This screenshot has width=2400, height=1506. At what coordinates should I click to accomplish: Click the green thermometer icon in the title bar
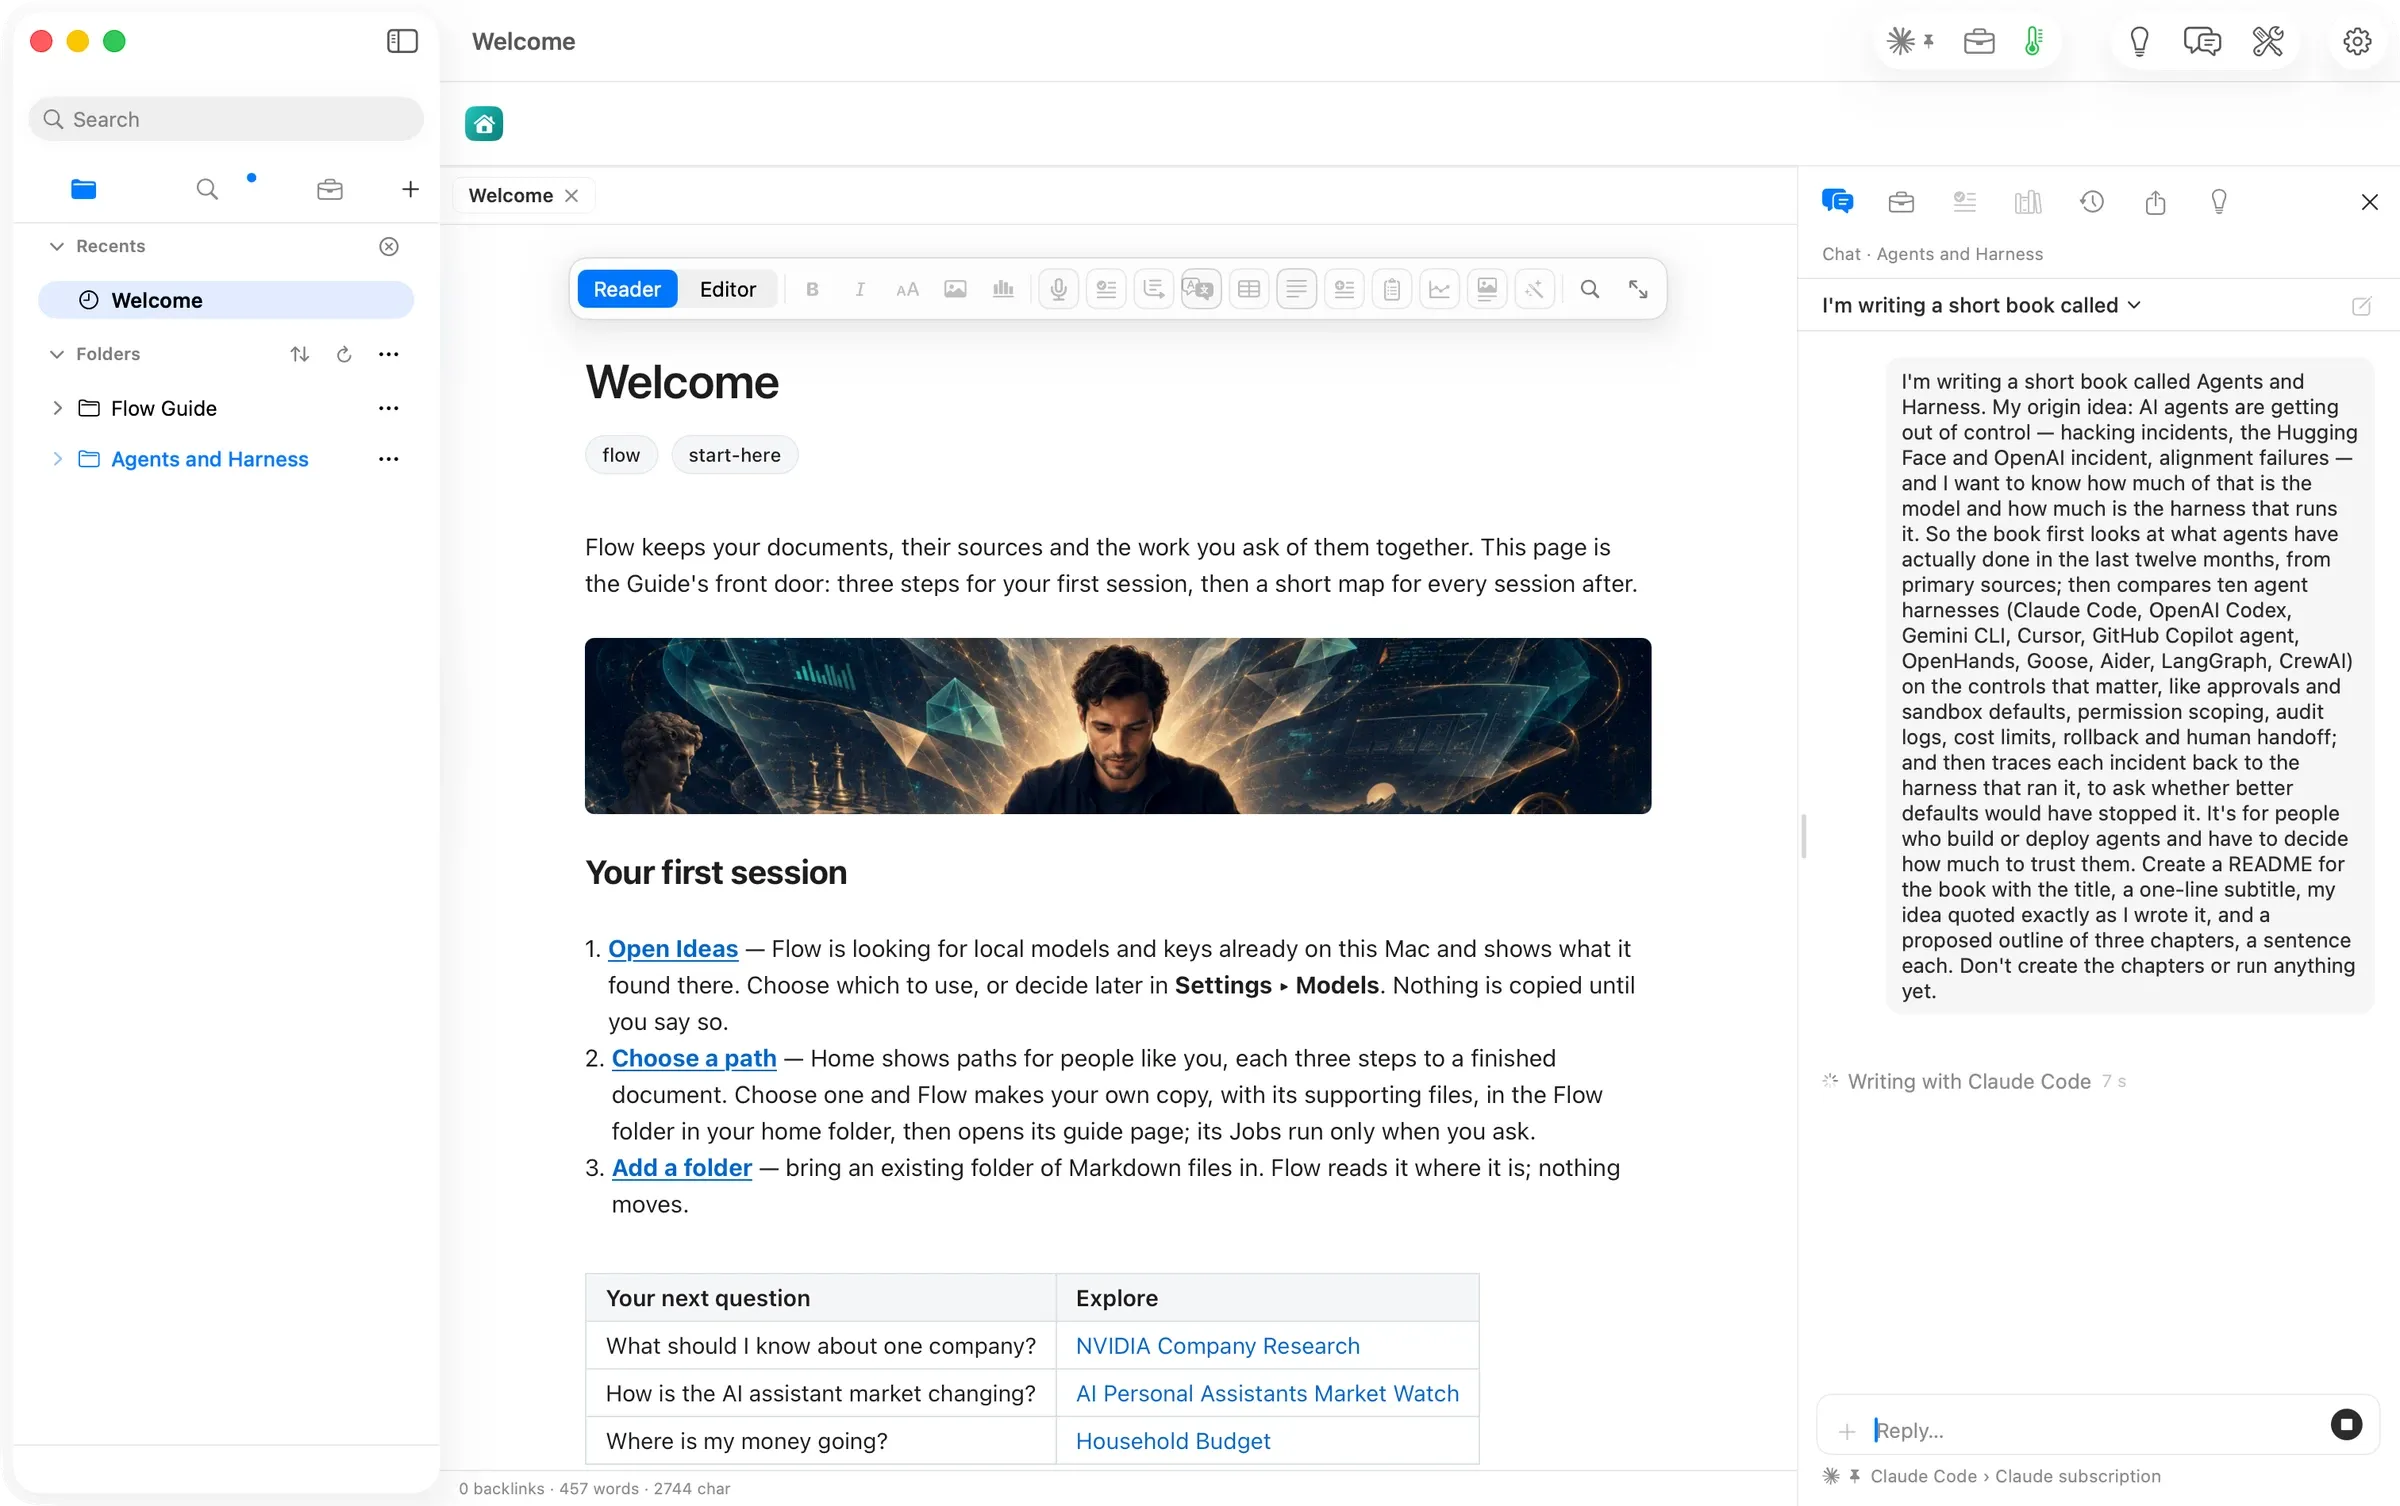(2033, 41)
